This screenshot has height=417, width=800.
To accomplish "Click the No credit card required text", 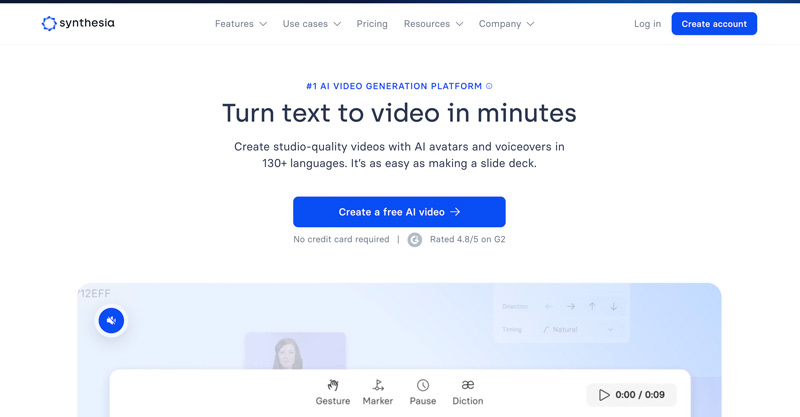I will pos(341,239).
